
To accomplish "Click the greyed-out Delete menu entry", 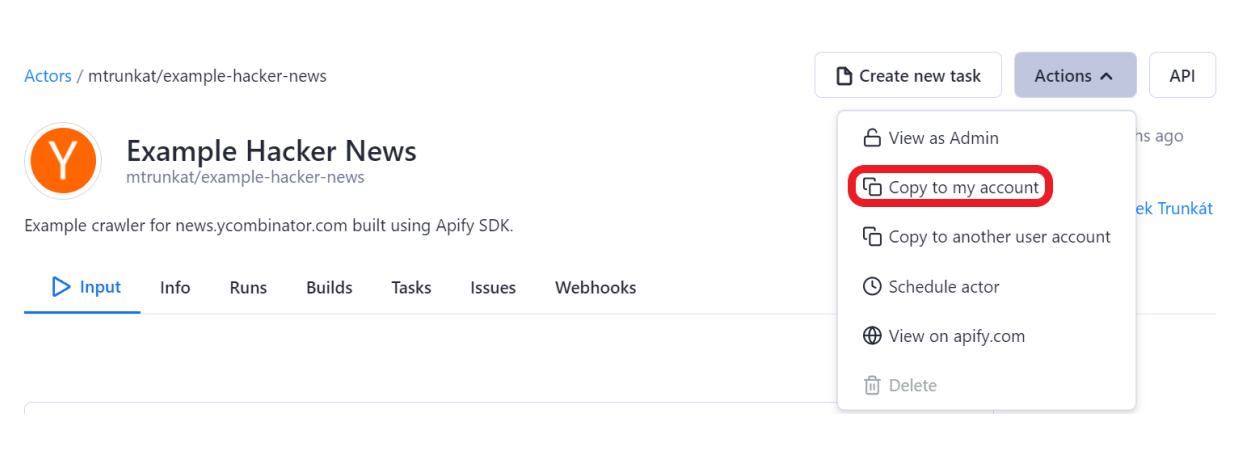I will (987, 385).
